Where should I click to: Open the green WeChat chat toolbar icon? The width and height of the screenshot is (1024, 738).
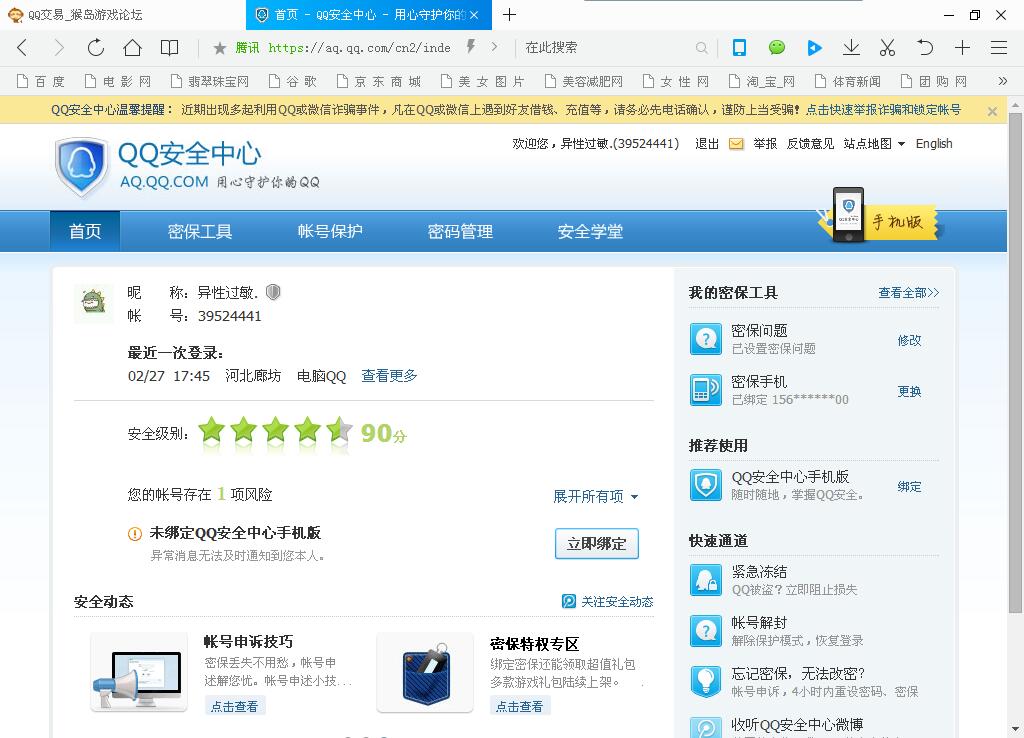point(776,48)
